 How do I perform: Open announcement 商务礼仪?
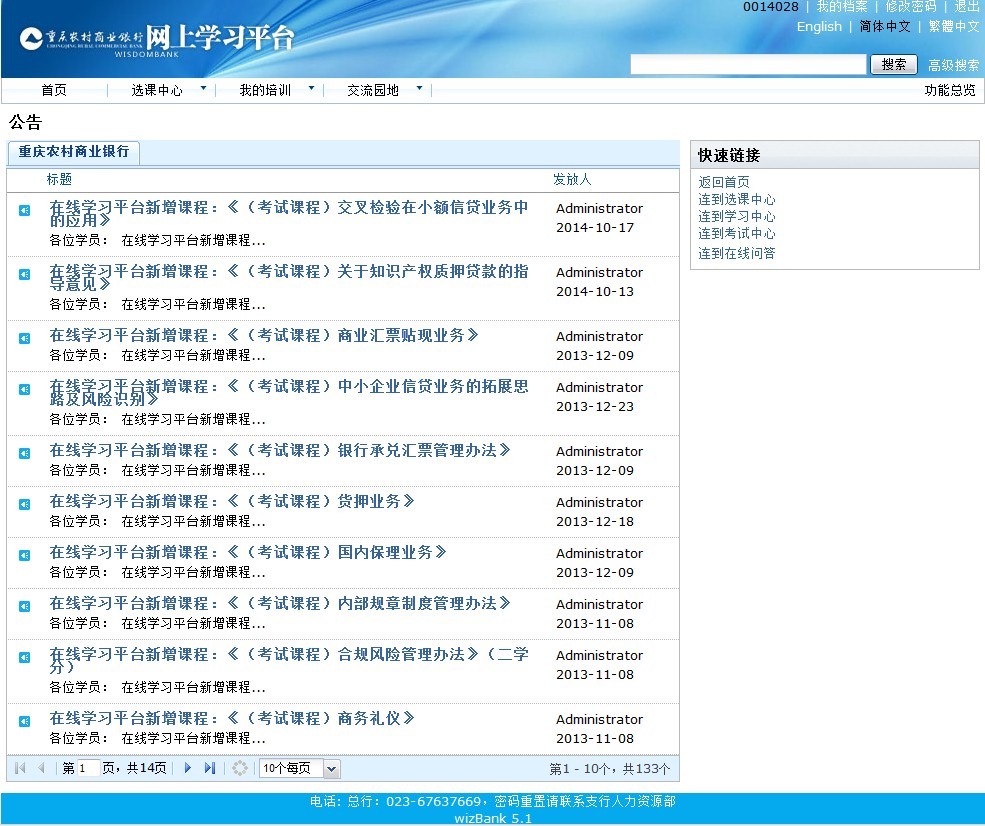click(232, 718)
